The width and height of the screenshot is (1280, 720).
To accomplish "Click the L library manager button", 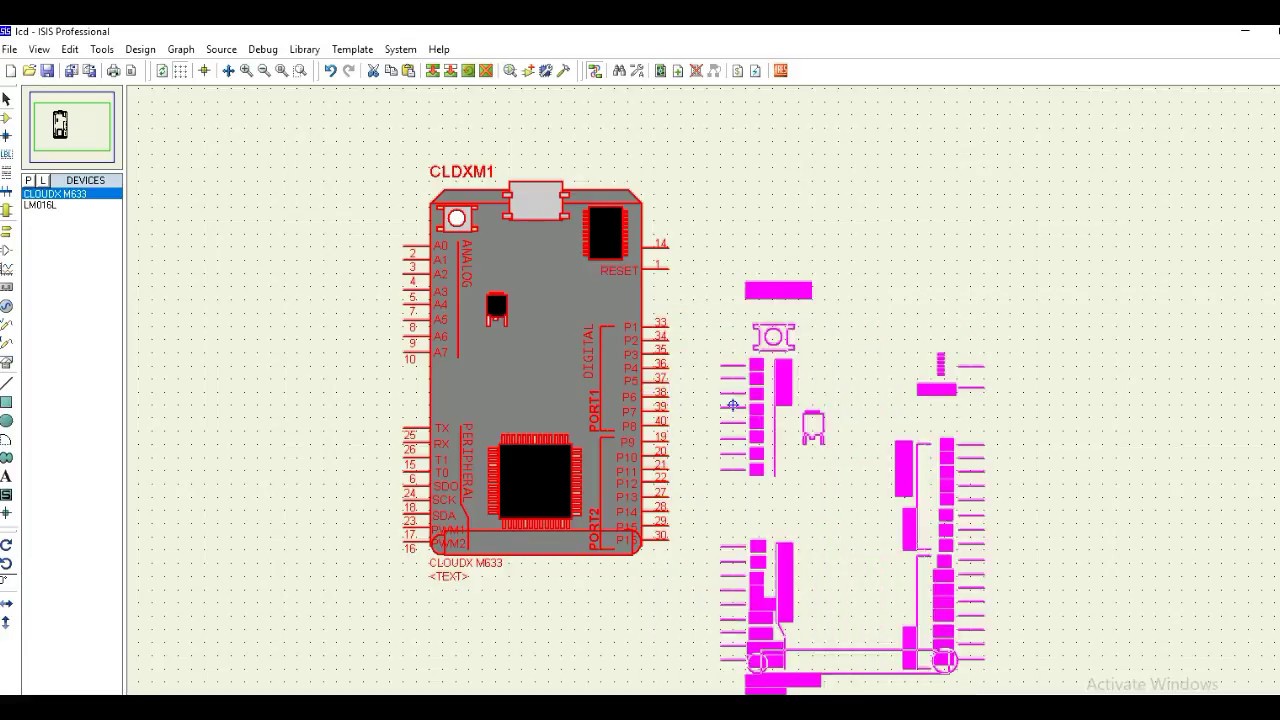I will pyautogui.click(x=43, y=180).
